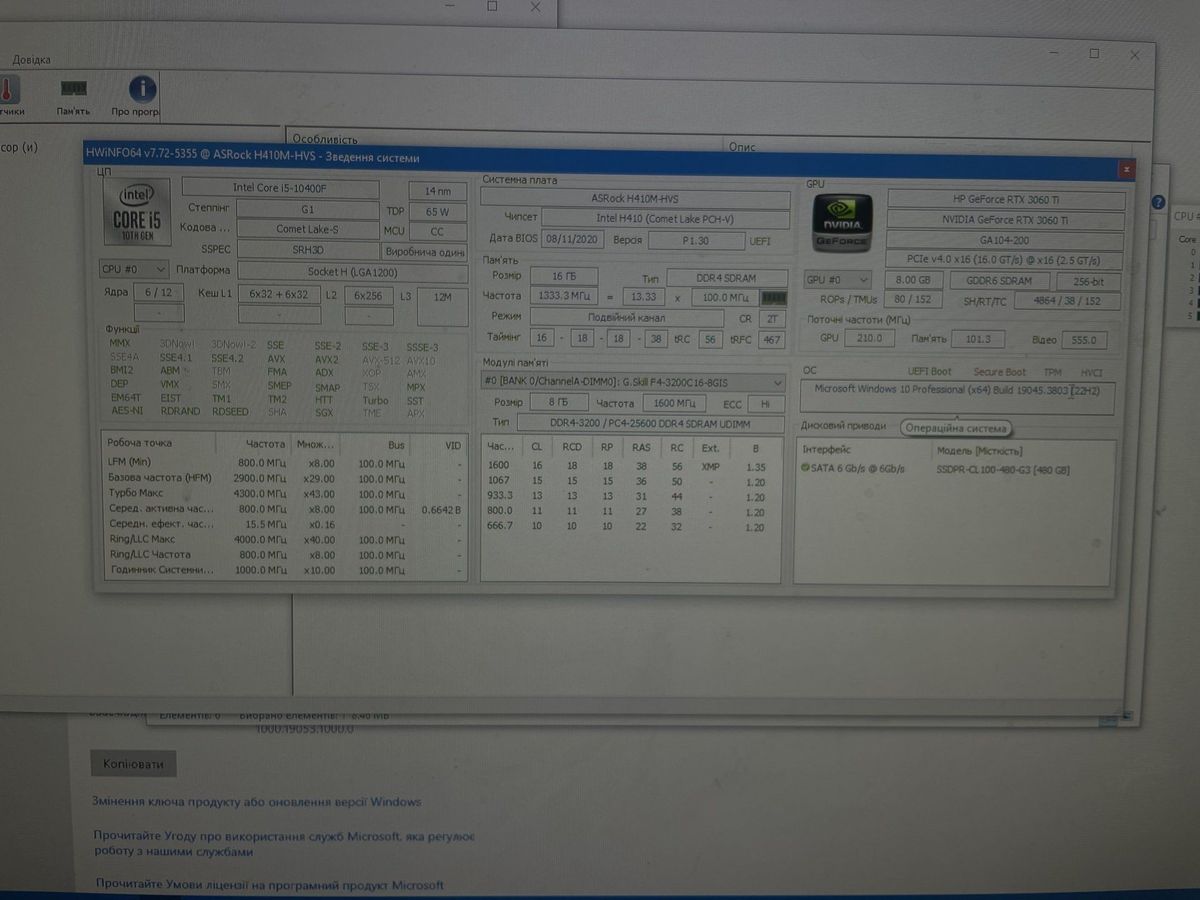The height and width of the screenshot is (900, 1200).
Task: Open the GPU #0 selector dropdown
Action: 837,281
